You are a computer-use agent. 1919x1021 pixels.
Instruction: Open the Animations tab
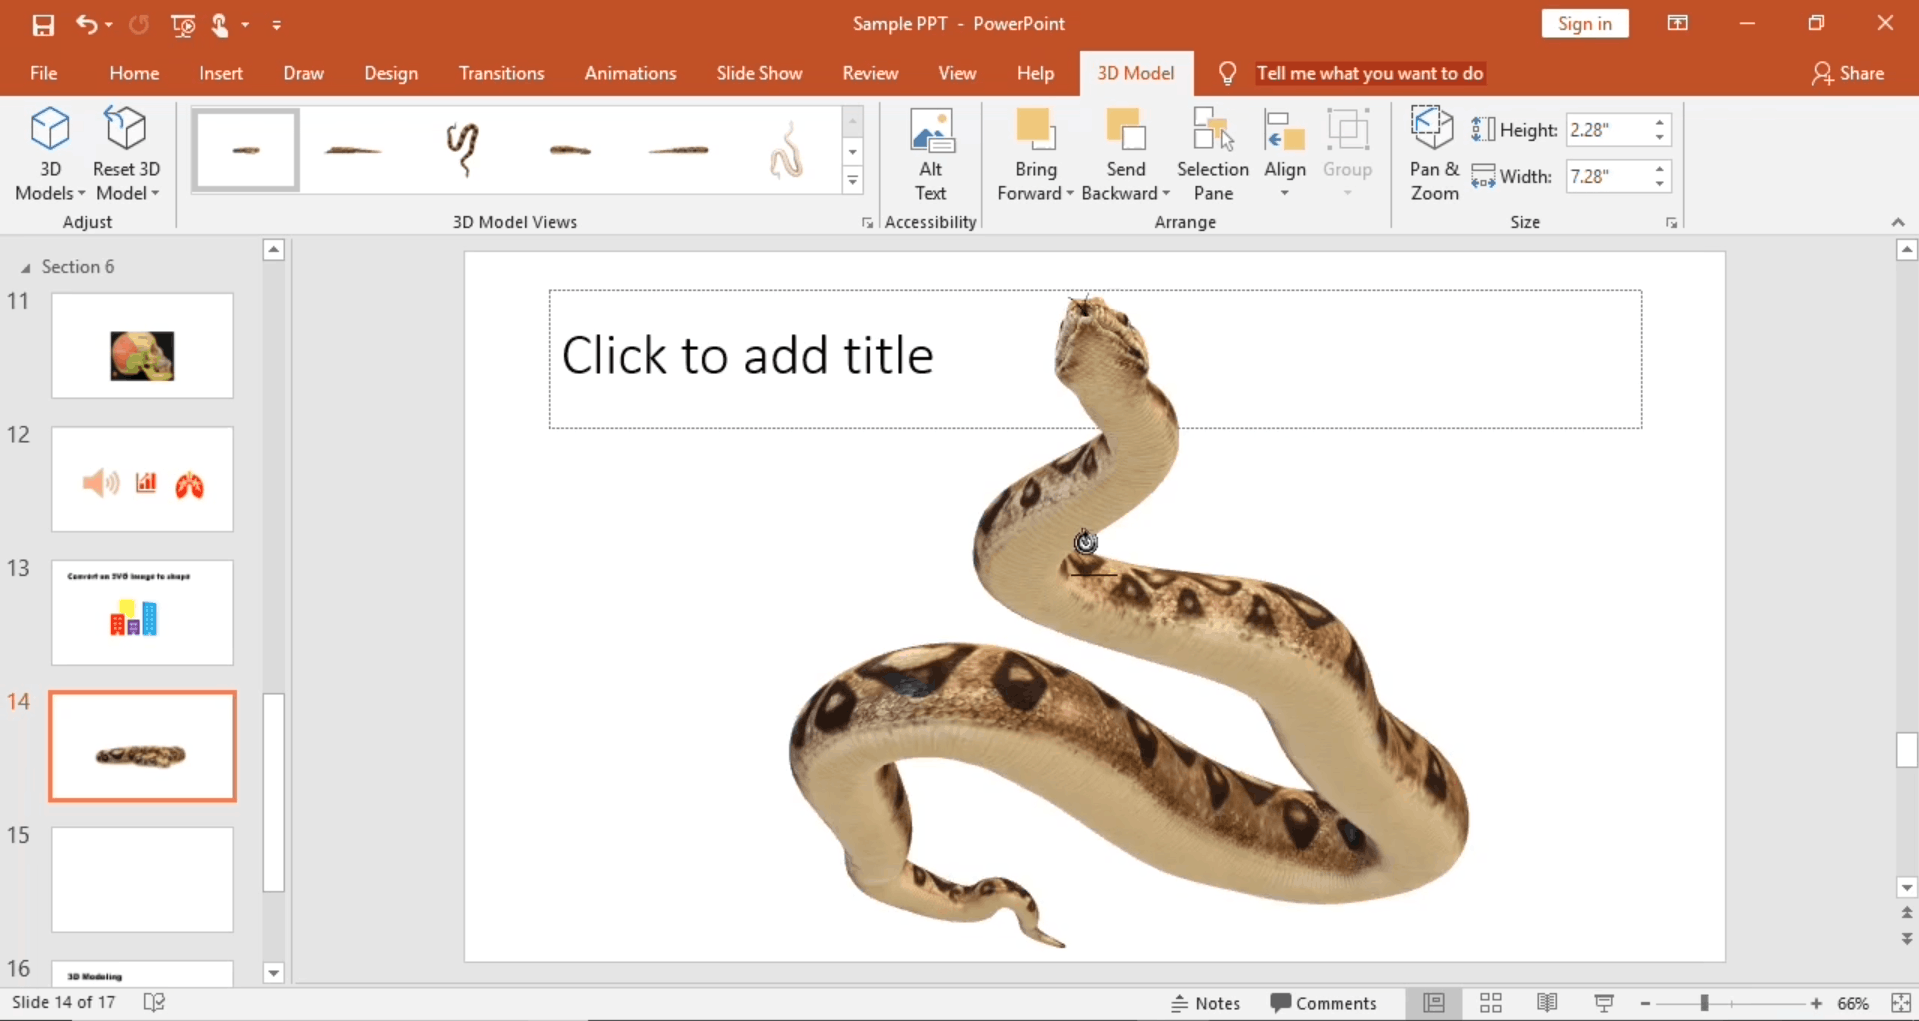[x=630, y=73]
